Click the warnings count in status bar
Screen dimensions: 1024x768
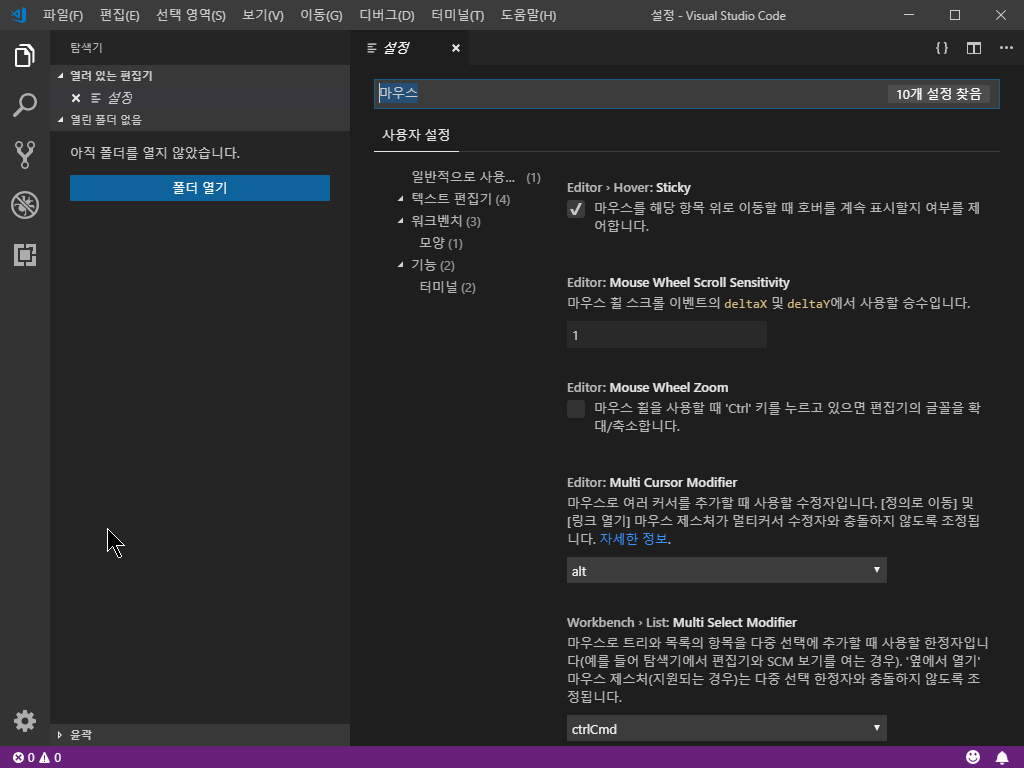tap(50, 758)
